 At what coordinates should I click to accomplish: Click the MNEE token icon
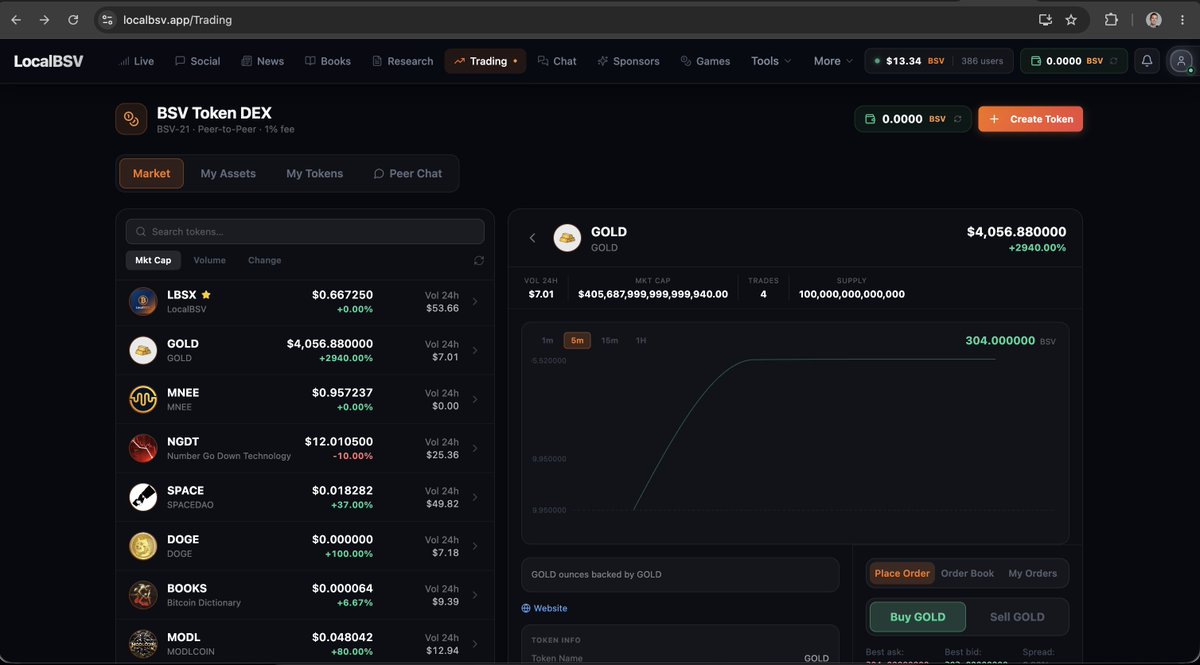143,399
